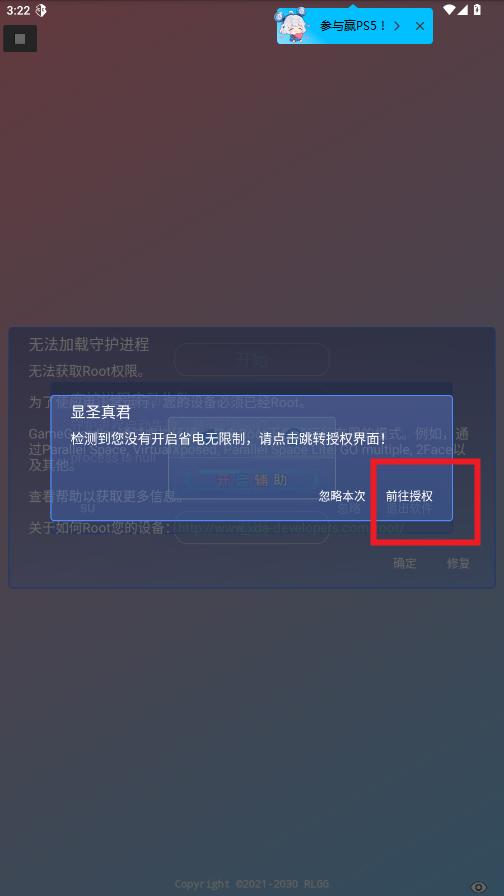Tap the app notification icon beside the clock
504x896 pixels.
click(41, 10)
